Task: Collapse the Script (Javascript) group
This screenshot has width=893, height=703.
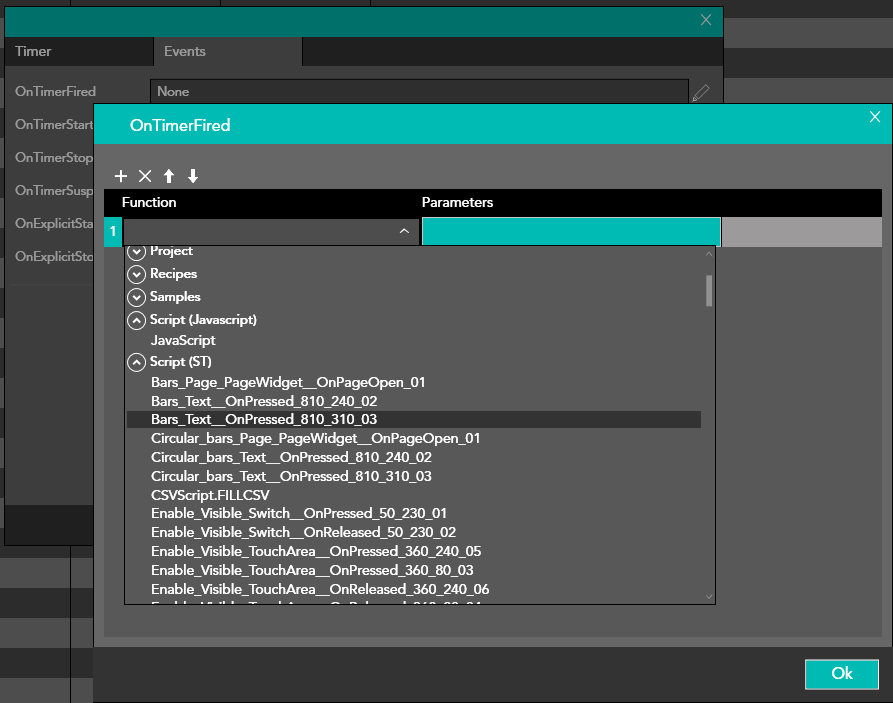Action: tap(137, 320)
